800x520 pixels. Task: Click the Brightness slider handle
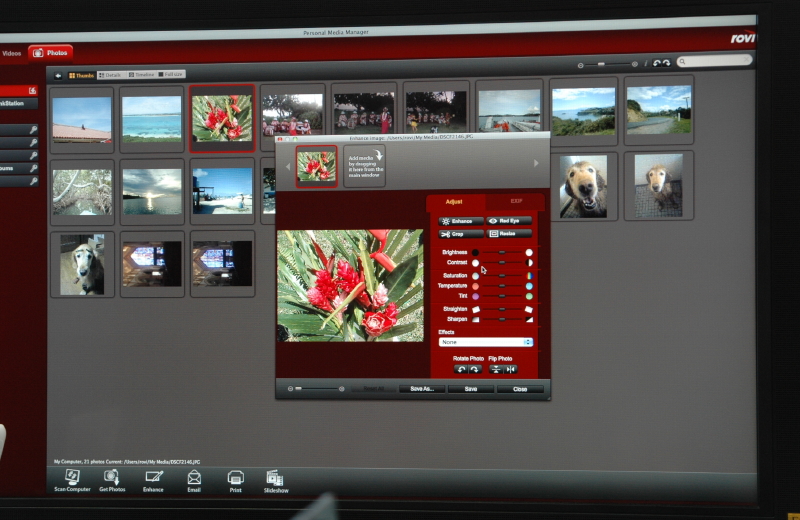pyautogui.click(x=502, y=252)
